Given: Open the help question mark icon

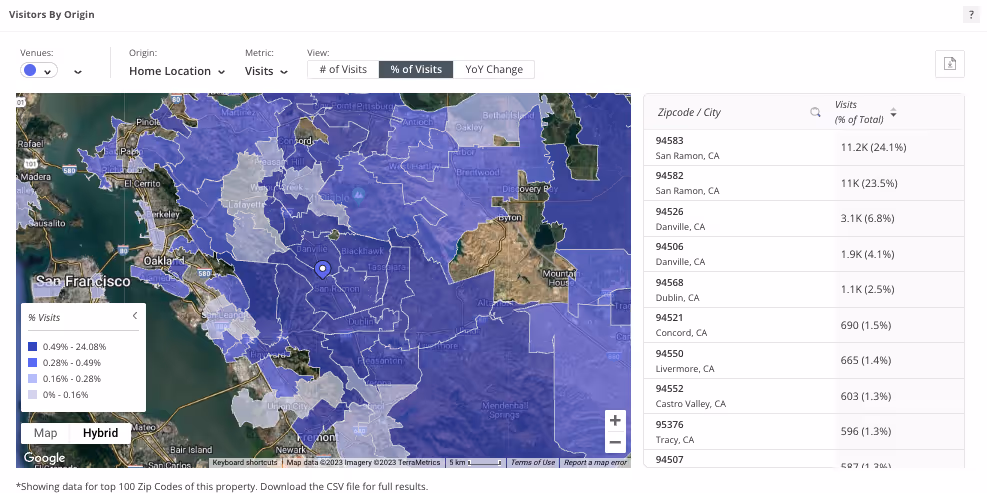Looking at the screenshot, I should coord(971,14).
